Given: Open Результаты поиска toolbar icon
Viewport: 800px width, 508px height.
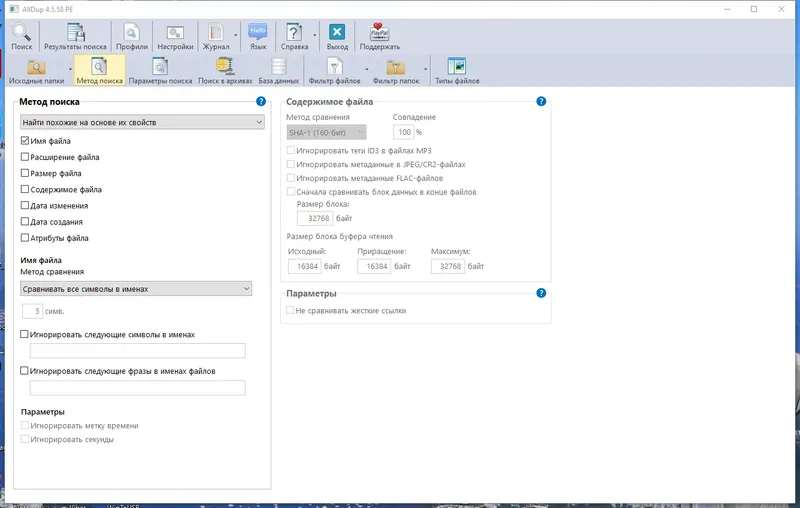Looking at the screenshot, I should [75, 37].
